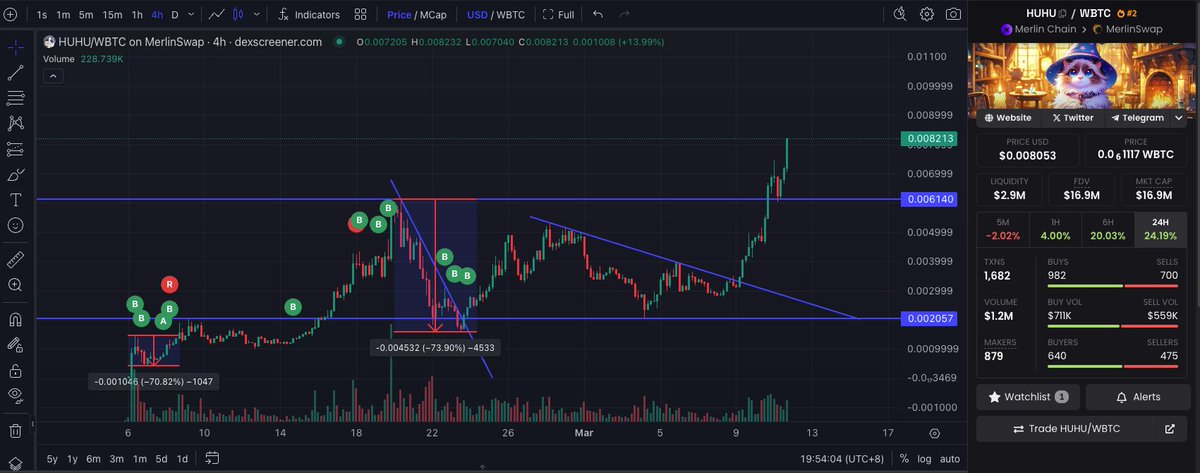1200x473 pixels.
Task: Toggle lock all drawings padlock
Action: pos(15,371)
